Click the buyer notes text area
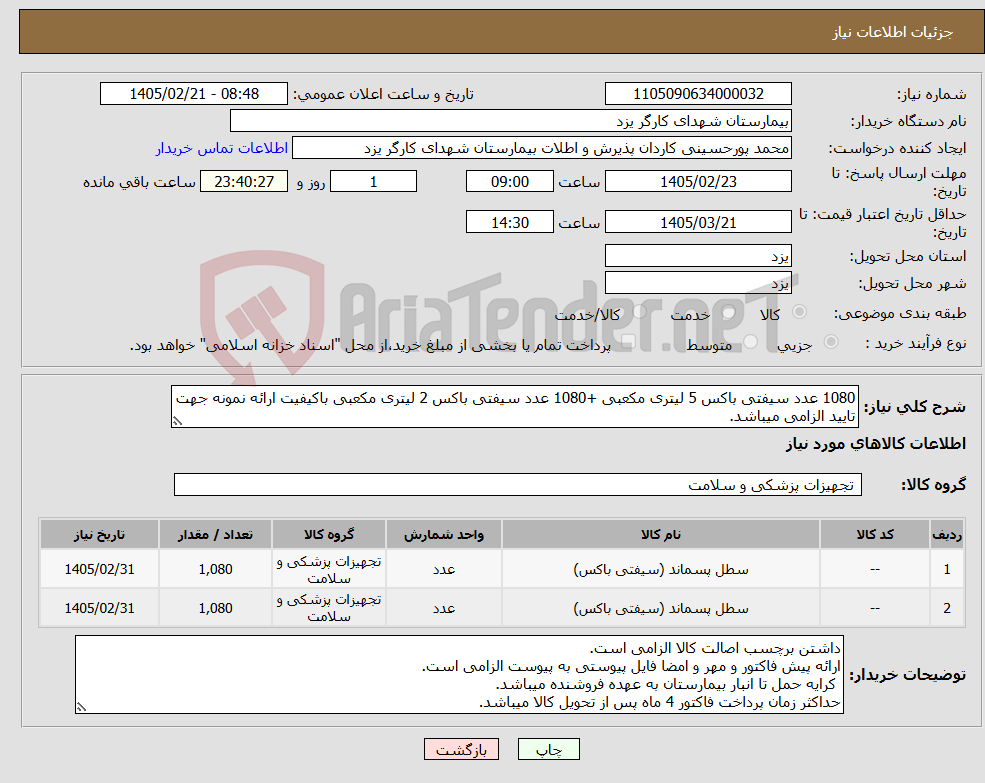 click(459, 674)
